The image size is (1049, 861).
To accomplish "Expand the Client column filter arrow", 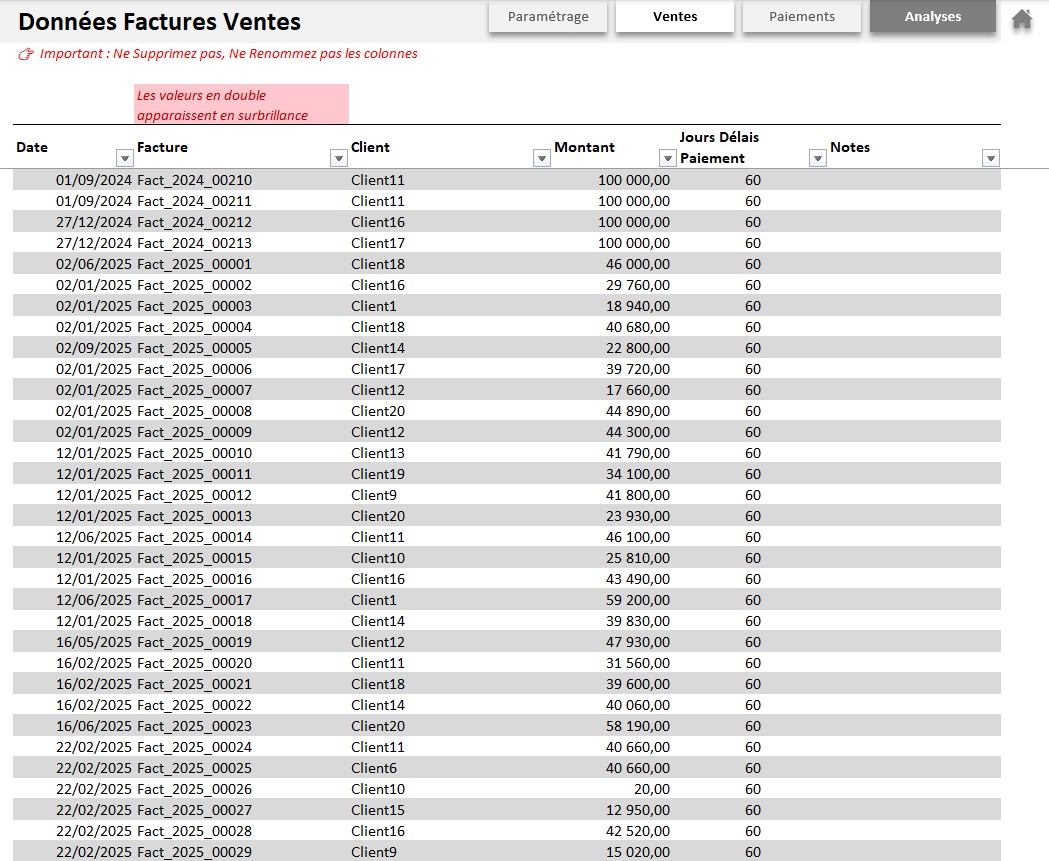I will tap(541, 158).
